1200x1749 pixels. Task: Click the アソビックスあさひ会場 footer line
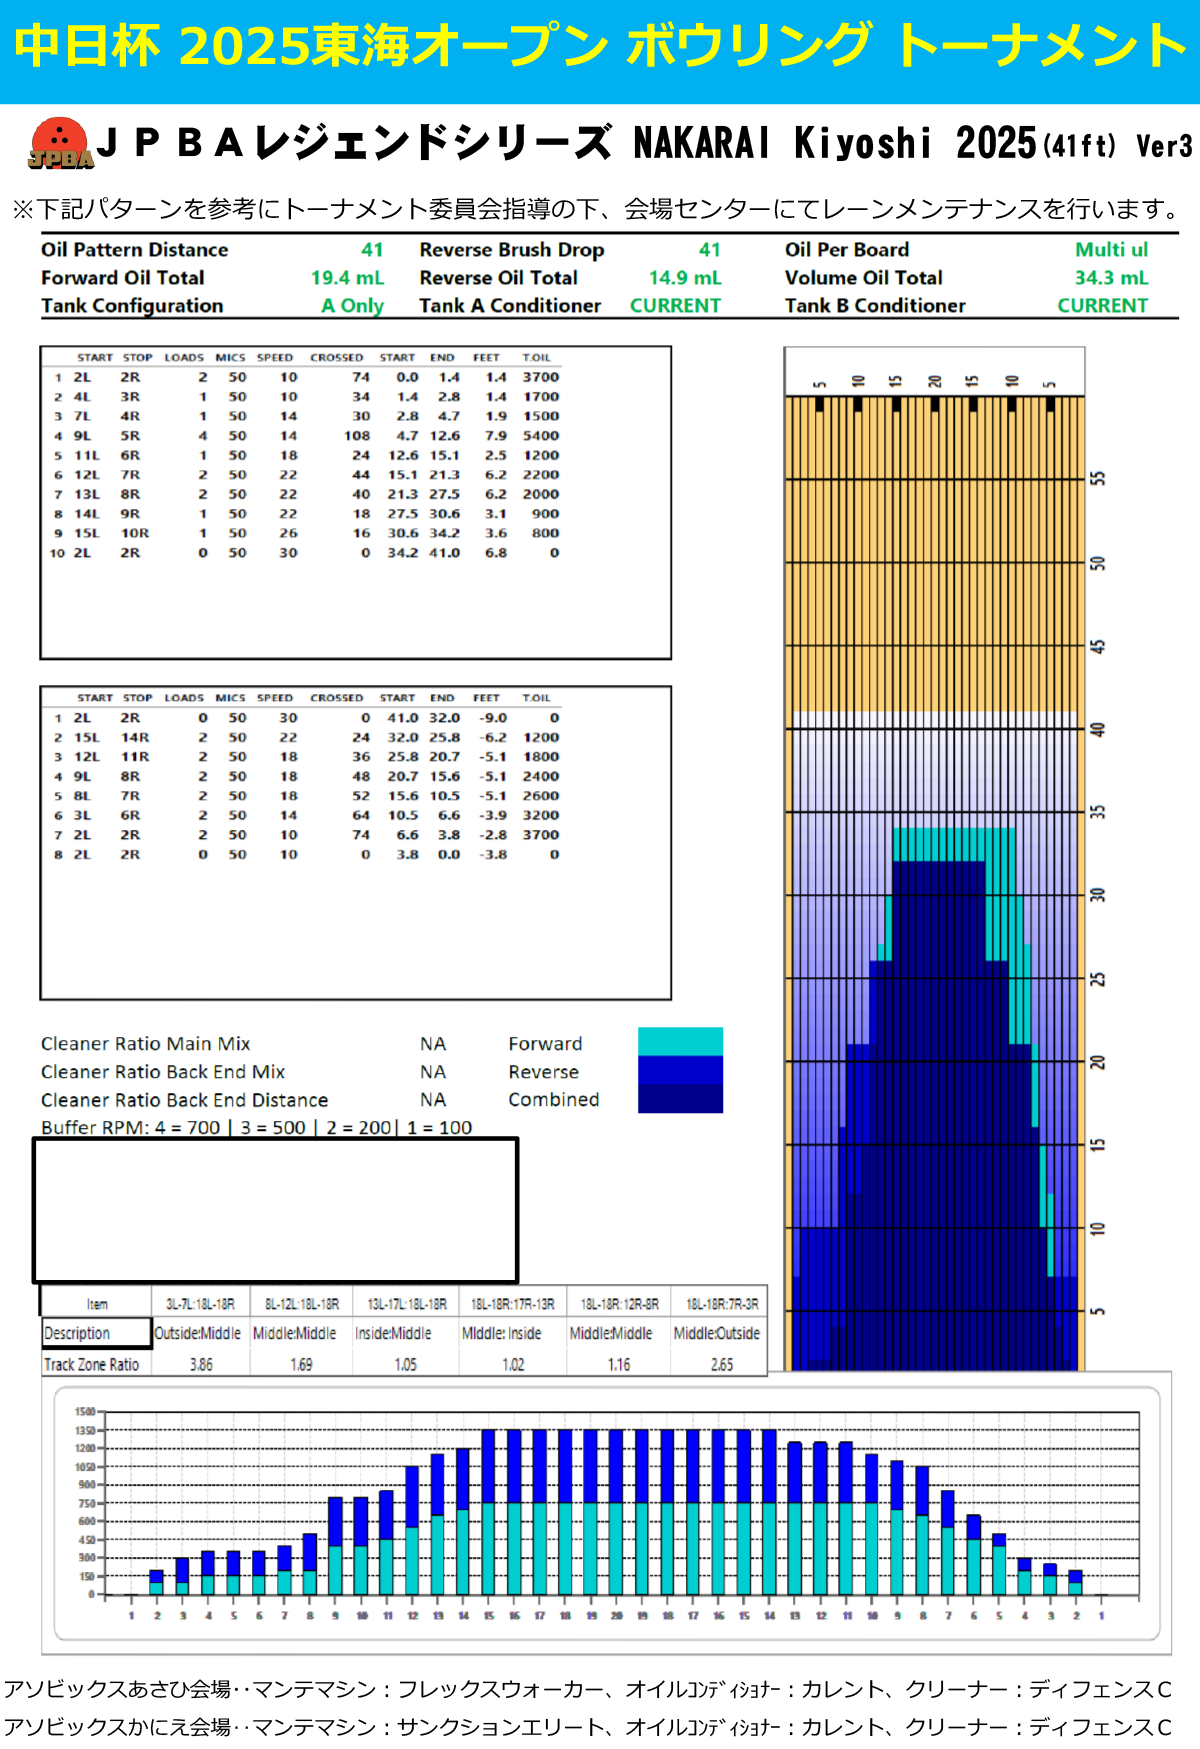(588, 1690)
